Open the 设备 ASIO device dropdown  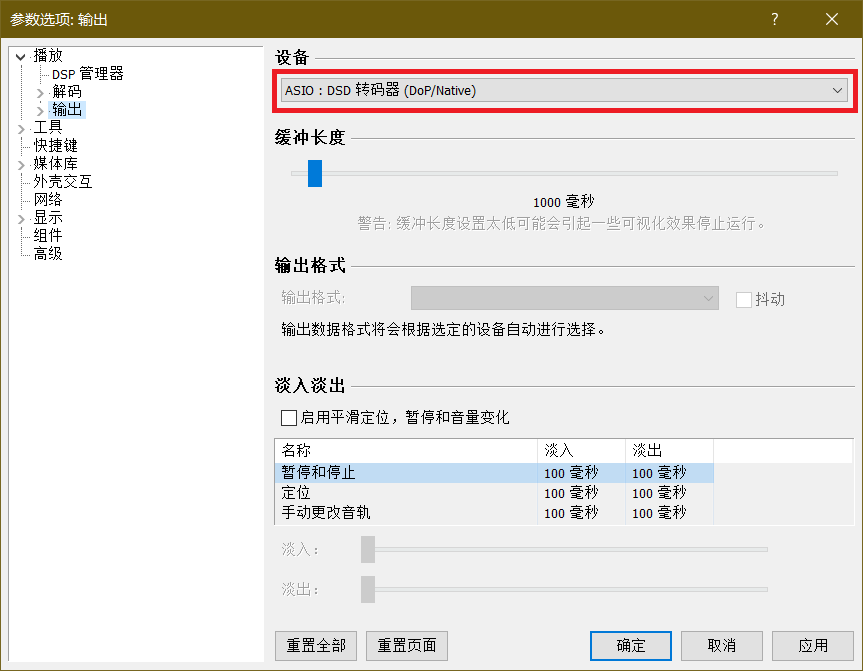pos(564,91)
